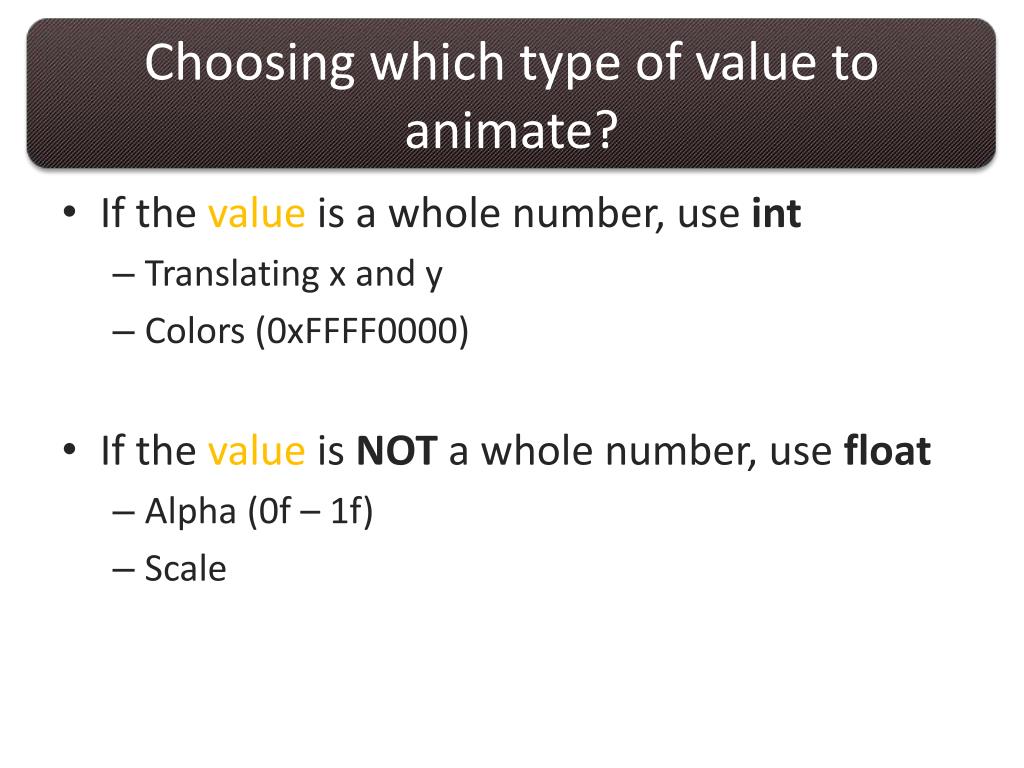Select the 'Alpha (0f – 1f)' sub-item
1024x768 pixels.
point(259,511)
